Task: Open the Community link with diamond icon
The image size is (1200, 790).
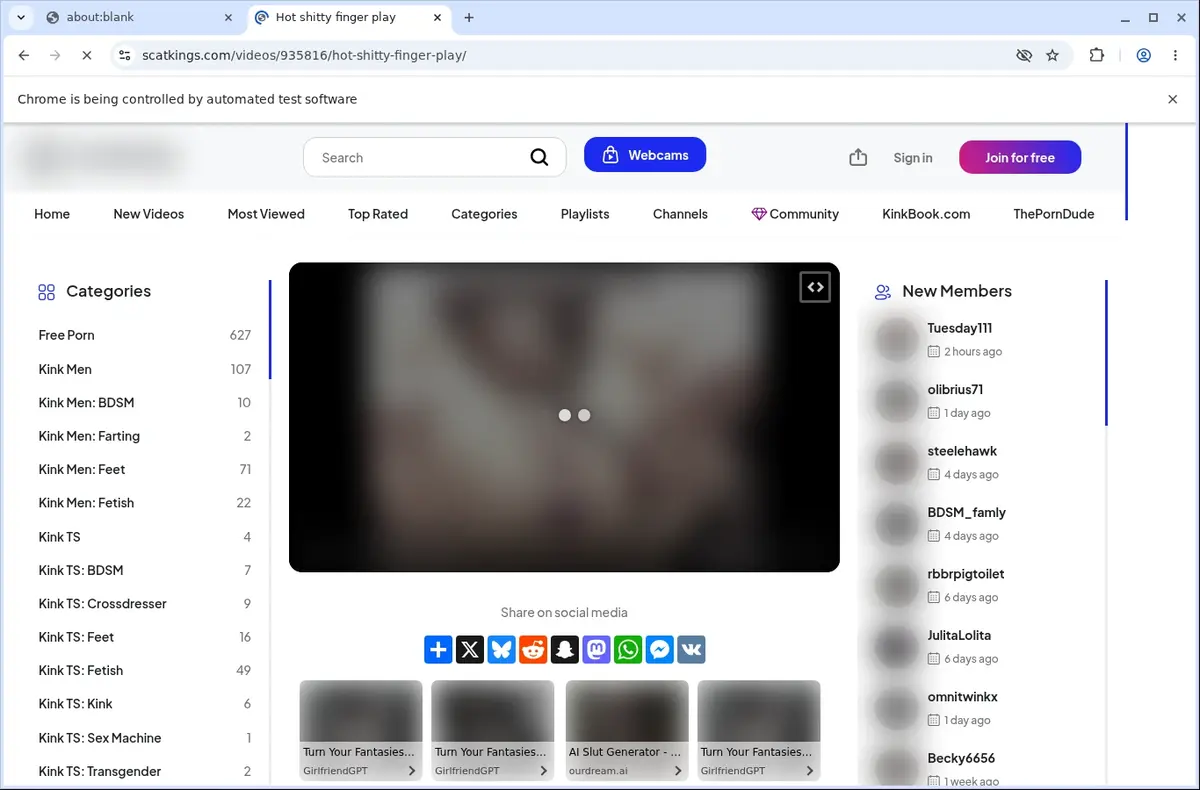Action: coord(795,214)
